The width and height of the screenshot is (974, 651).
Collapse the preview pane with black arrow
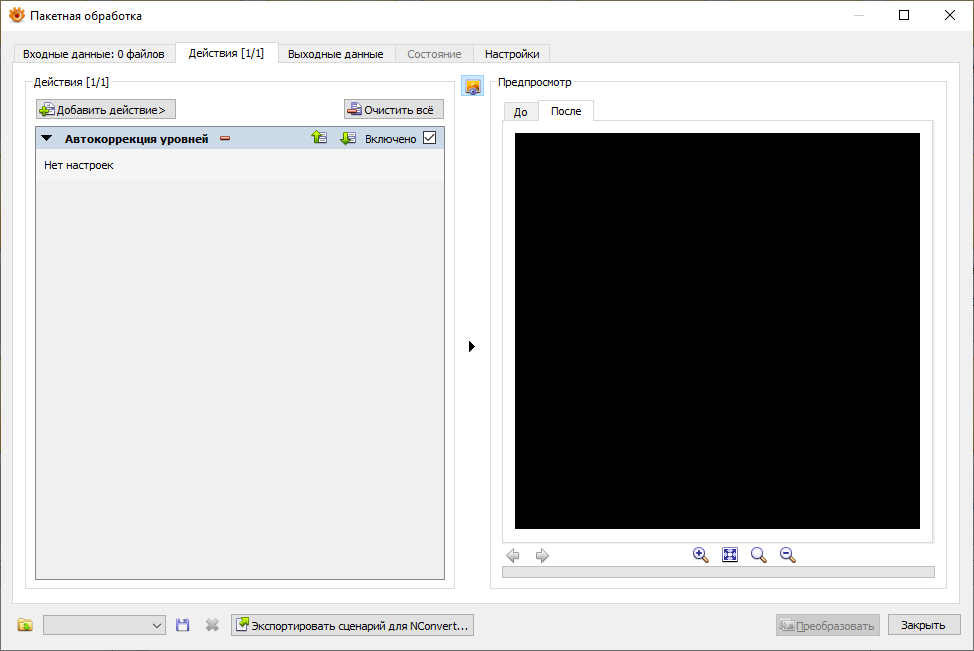(x=471, y=346)
